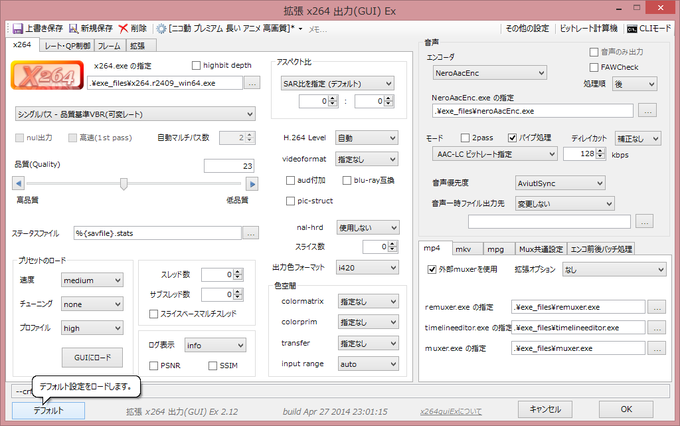Image resolution: width=680 pixels, height=426 pixels.
Task: Browse for timelineeditor.exe path
Action: (657, 328)
